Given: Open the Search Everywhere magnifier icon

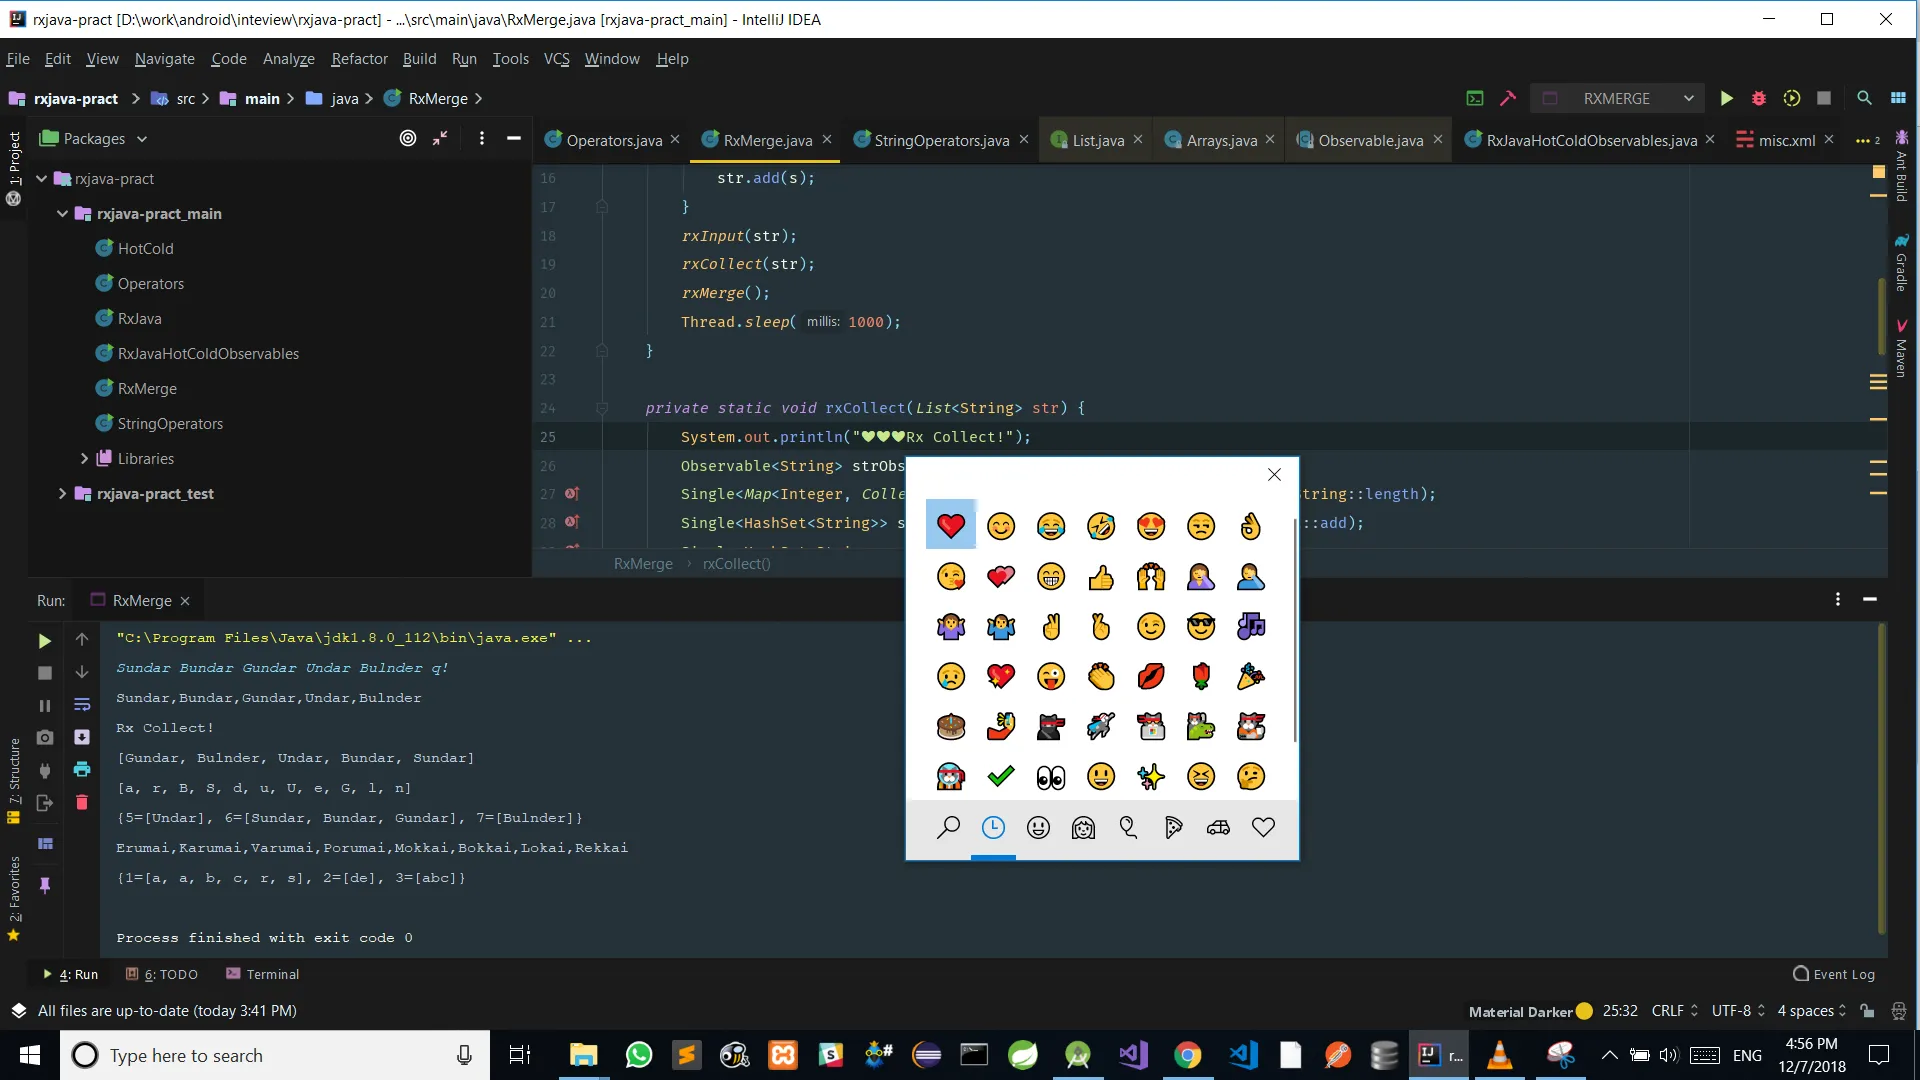Looking at the screenshot, I should (x=1864, y=98).
